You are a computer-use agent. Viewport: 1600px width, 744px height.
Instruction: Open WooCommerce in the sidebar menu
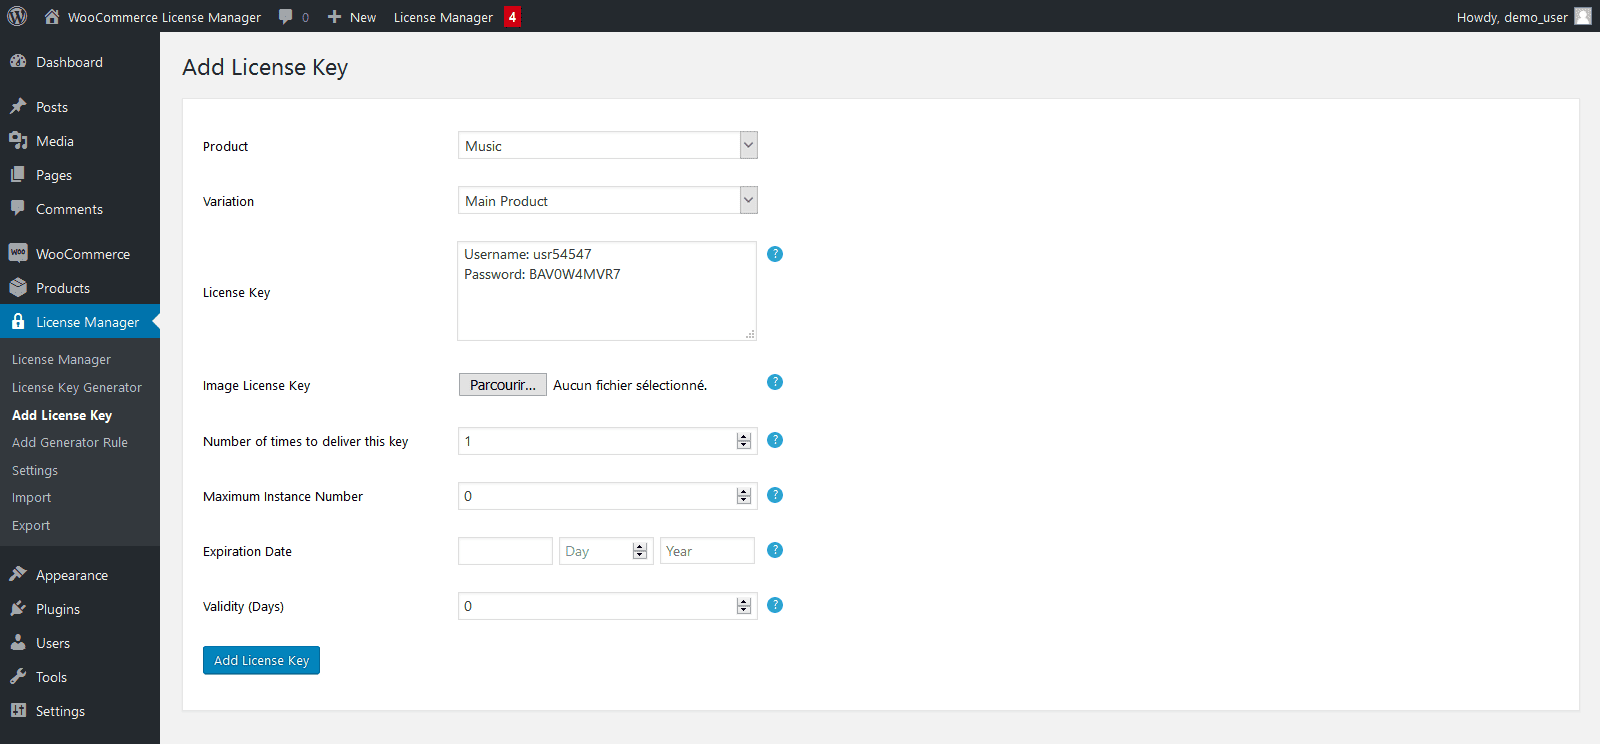pyautogui.click(x=82, y=254)
